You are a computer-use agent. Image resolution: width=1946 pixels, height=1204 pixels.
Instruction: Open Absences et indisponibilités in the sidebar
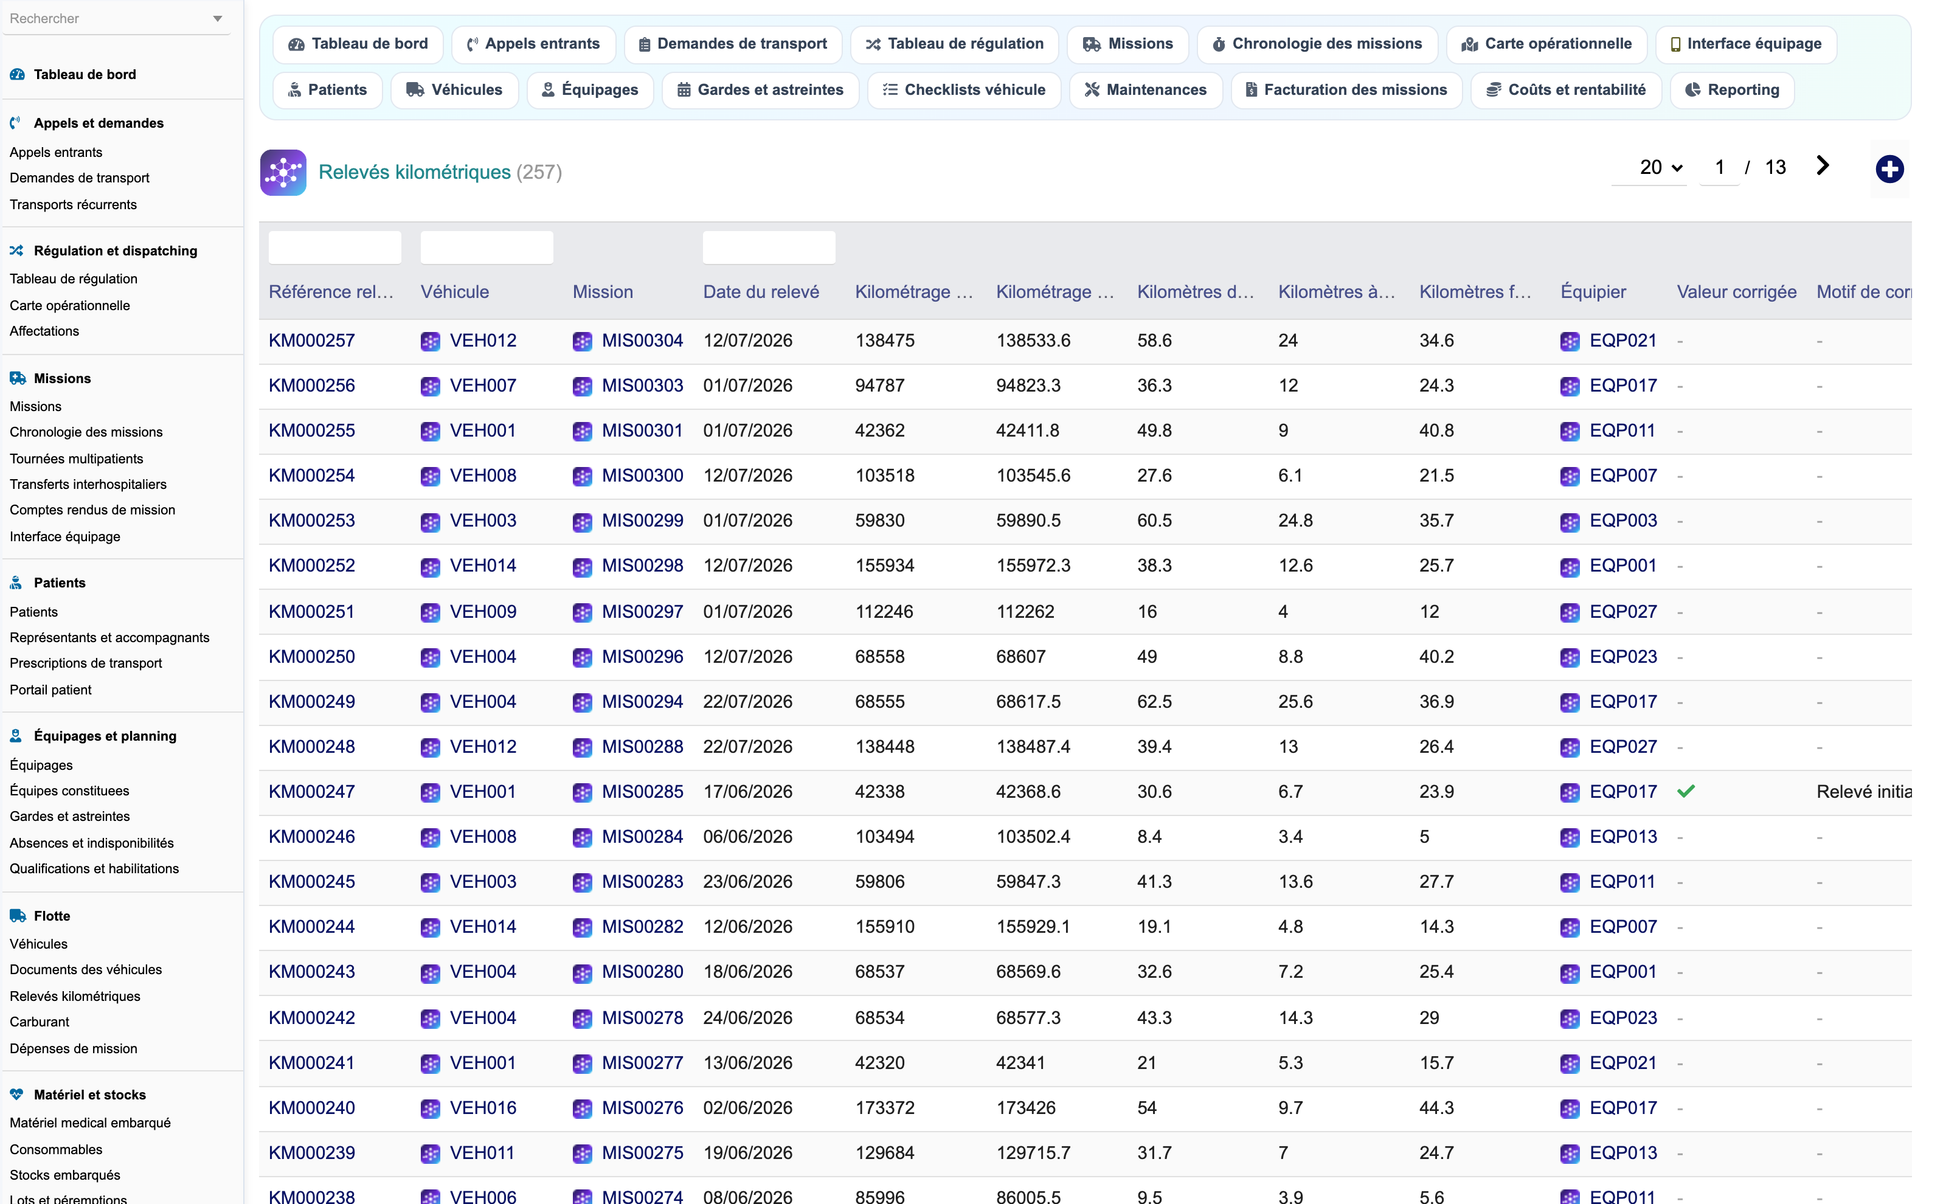pyautogui.click(x=92, y=843)
